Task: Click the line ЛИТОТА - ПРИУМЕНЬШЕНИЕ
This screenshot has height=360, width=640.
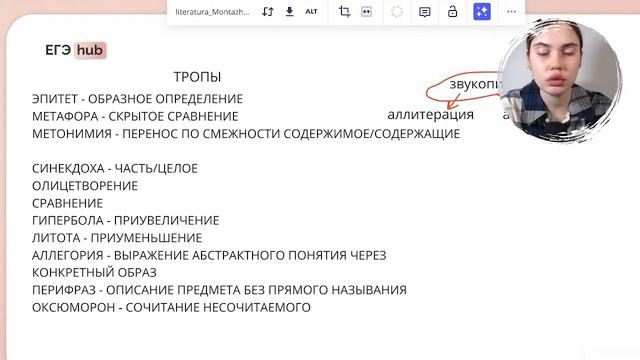Action: pyautogui.click(x=117, y=238)
